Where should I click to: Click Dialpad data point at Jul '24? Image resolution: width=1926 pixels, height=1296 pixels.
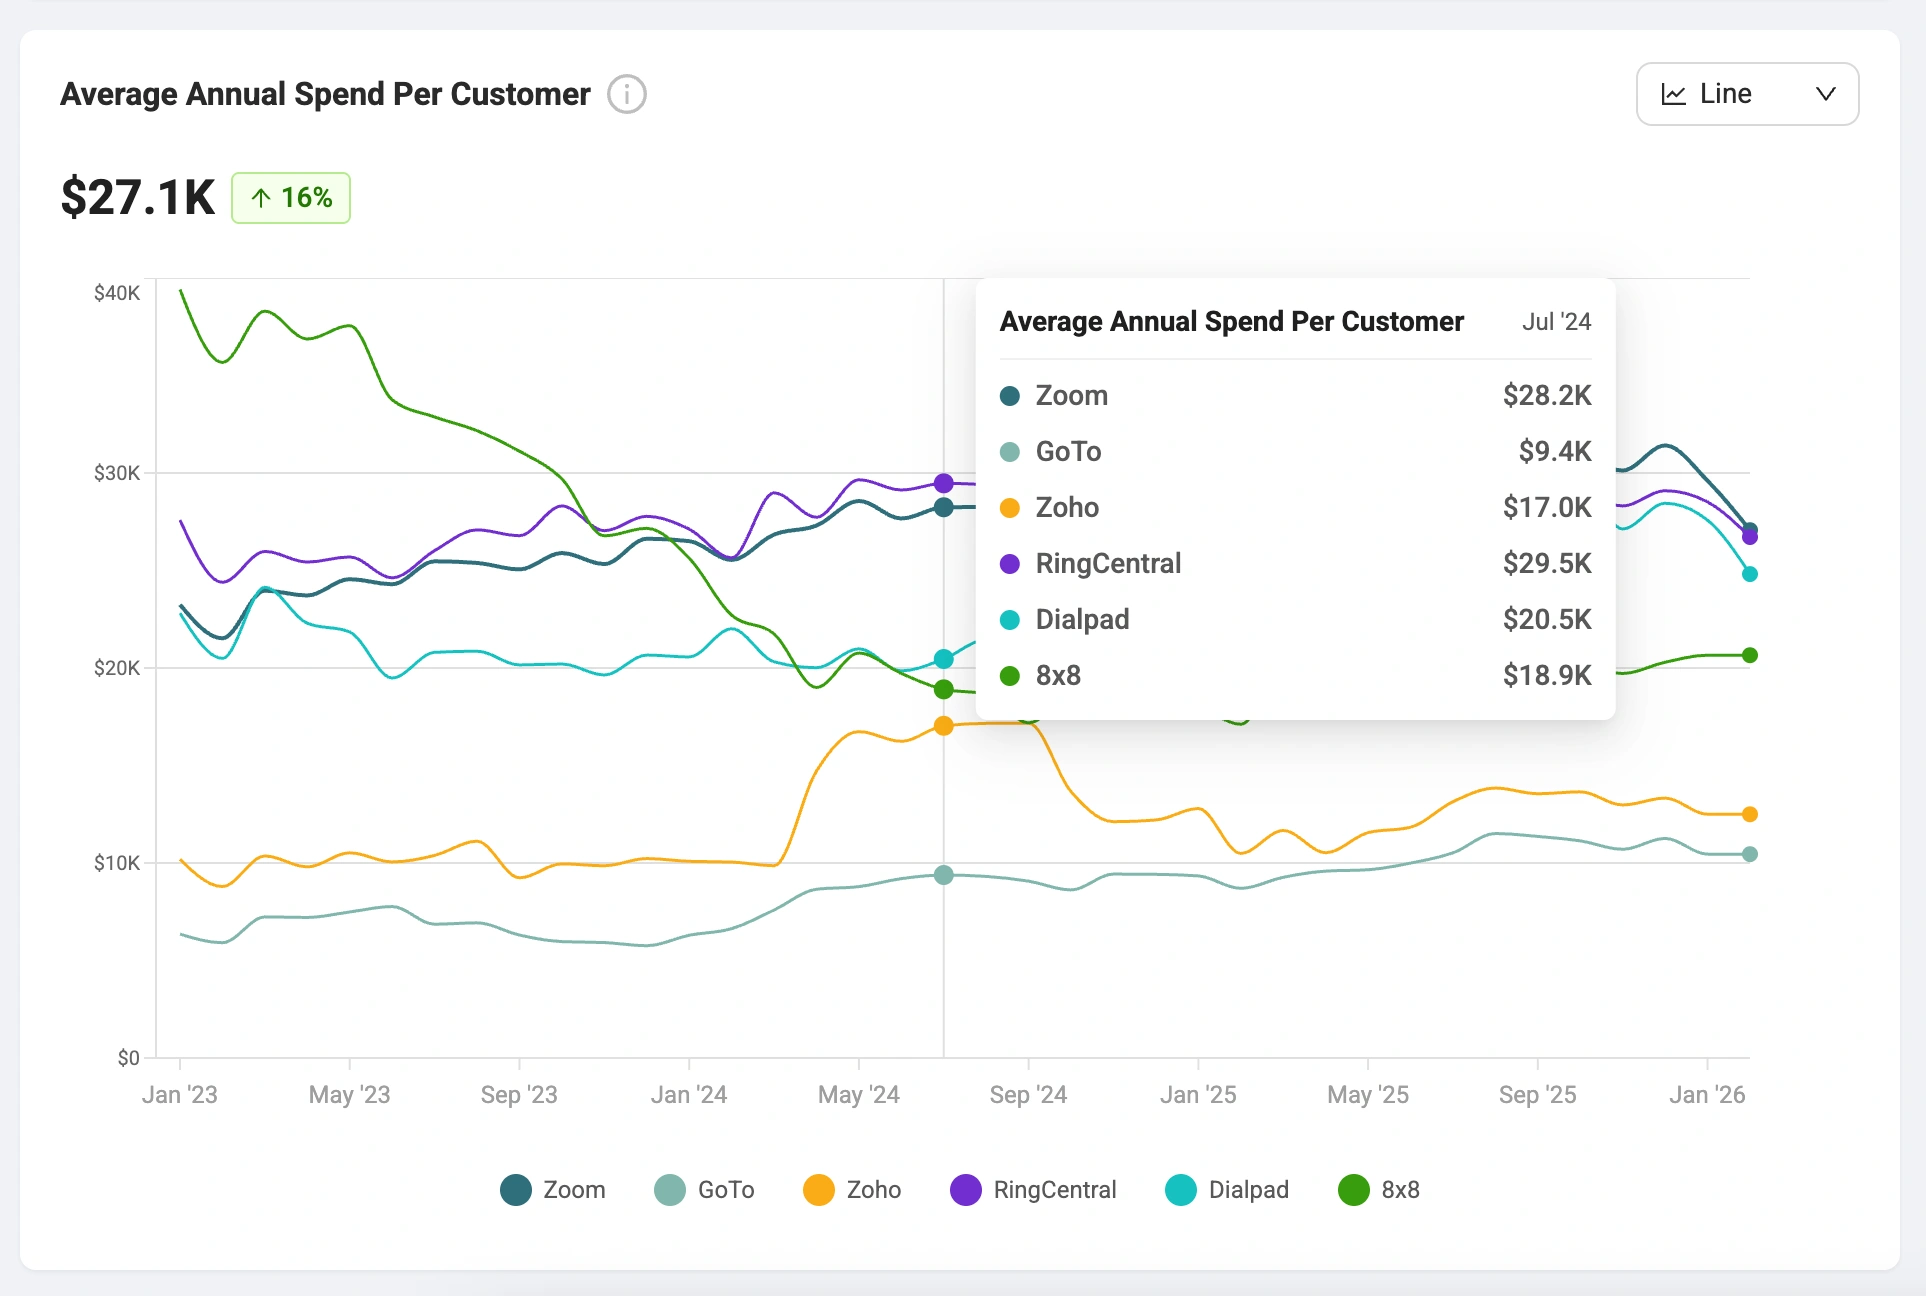[943, 659]
